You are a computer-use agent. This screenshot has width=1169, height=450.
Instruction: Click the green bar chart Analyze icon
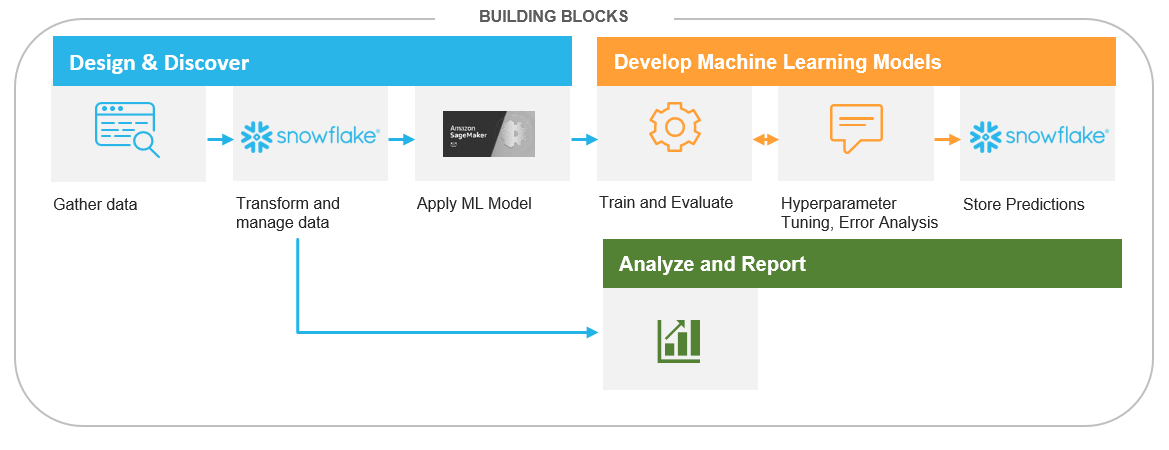point(678,342)
